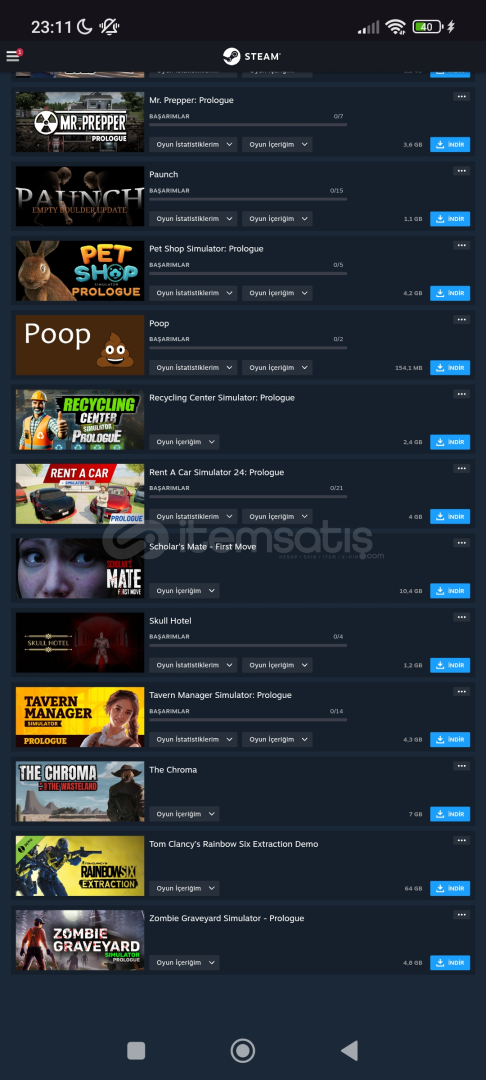This screenshot has height=1080, width=486.
Task: Open three-dot menu for Zombie Graveyard Simulator
Action: (461, 915)
